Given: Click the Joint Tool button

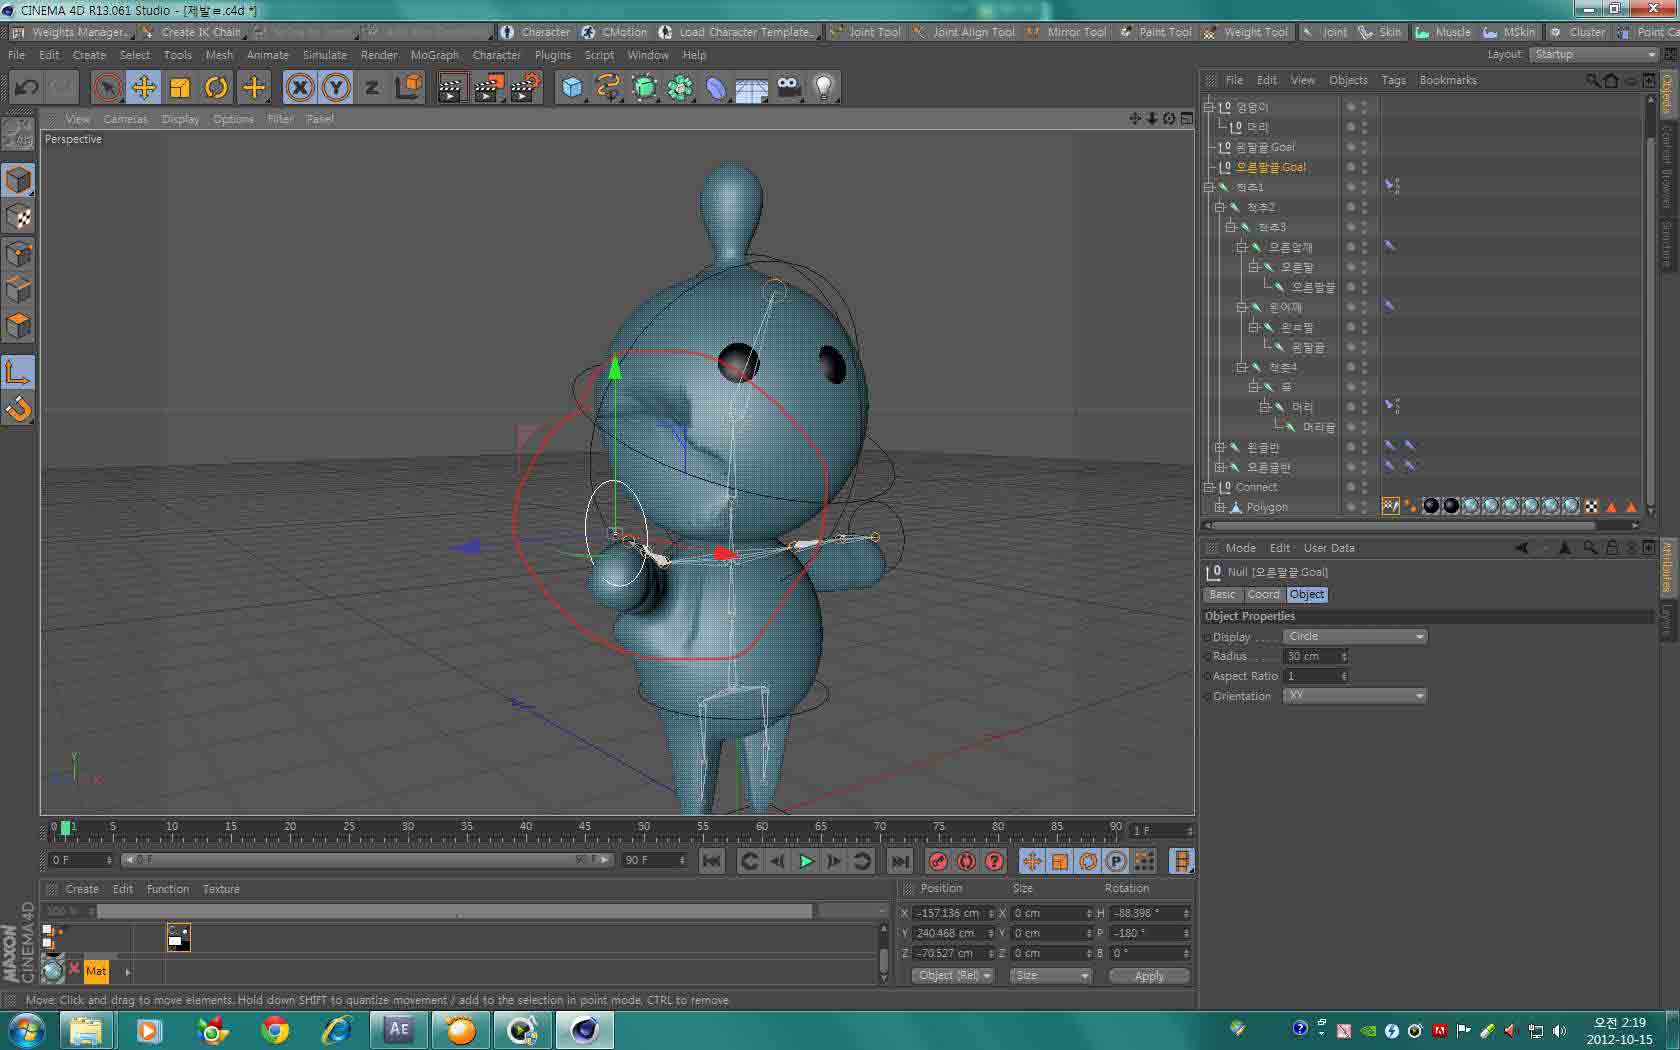Looking at the screenshot, I should (x=866, y=32).
